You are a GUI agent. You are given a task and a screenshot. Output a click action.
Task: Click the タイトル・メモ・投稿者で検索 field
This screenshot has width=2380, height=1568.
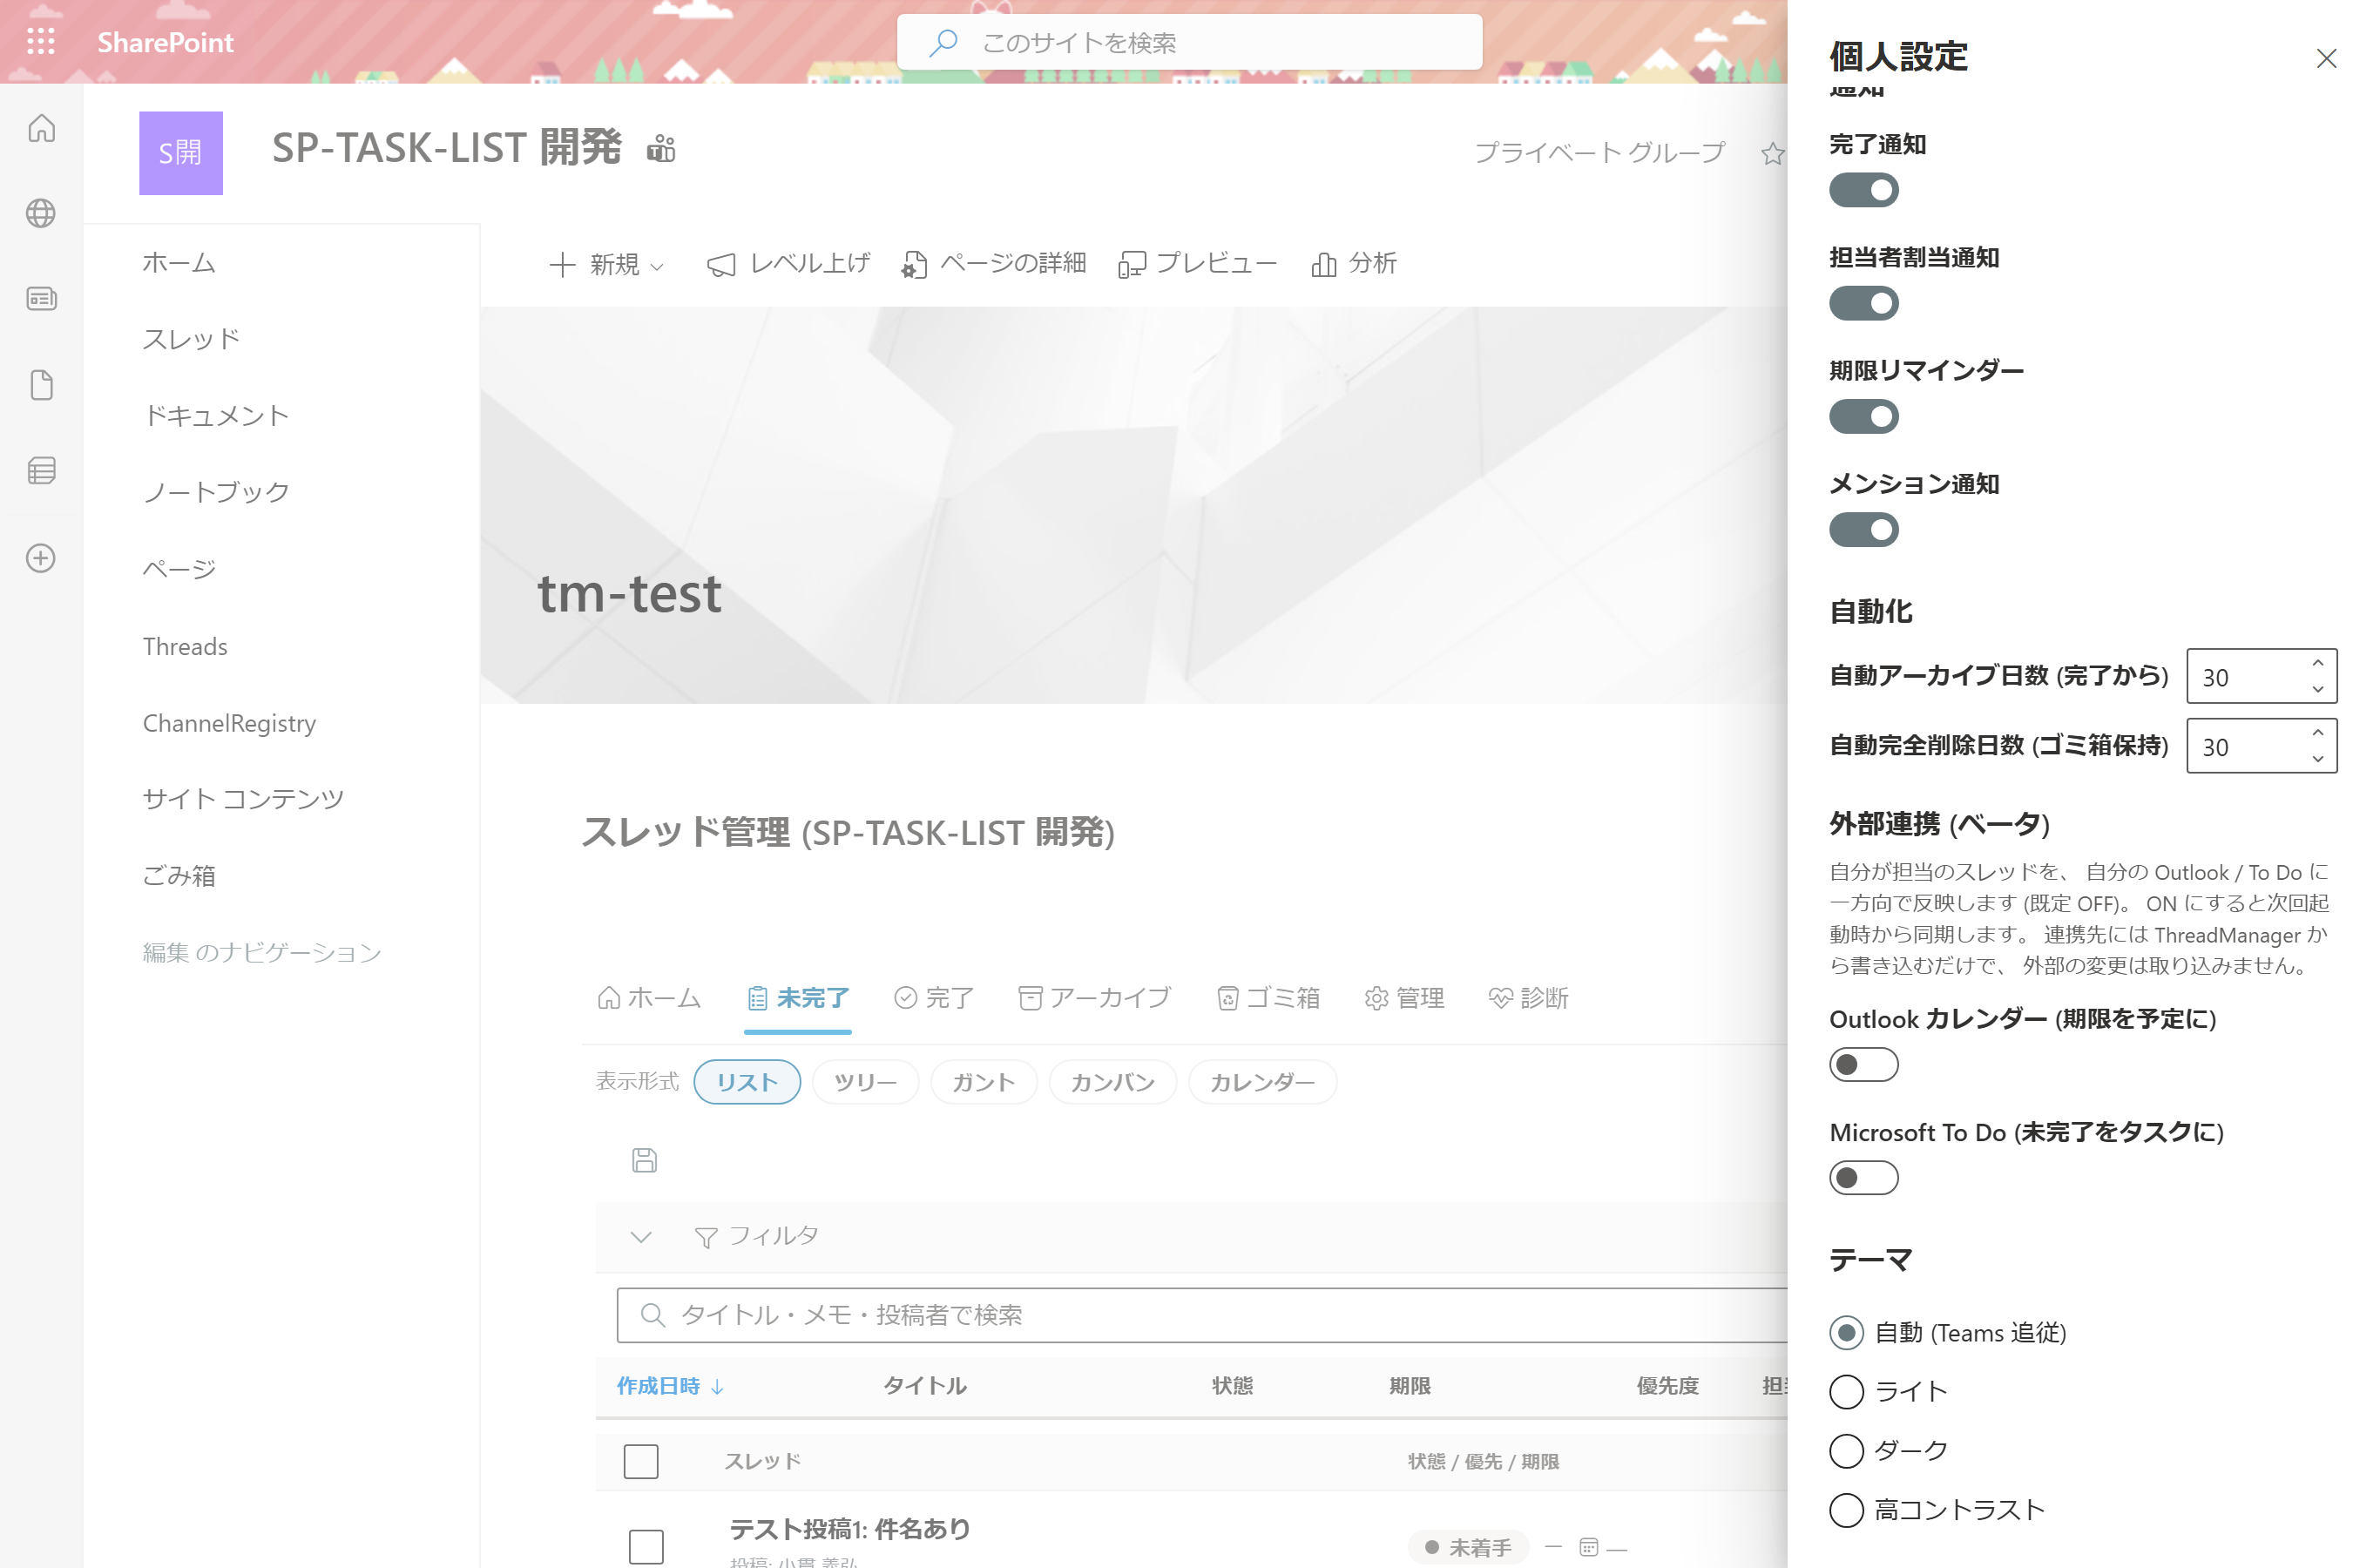coord(1202,1315)
